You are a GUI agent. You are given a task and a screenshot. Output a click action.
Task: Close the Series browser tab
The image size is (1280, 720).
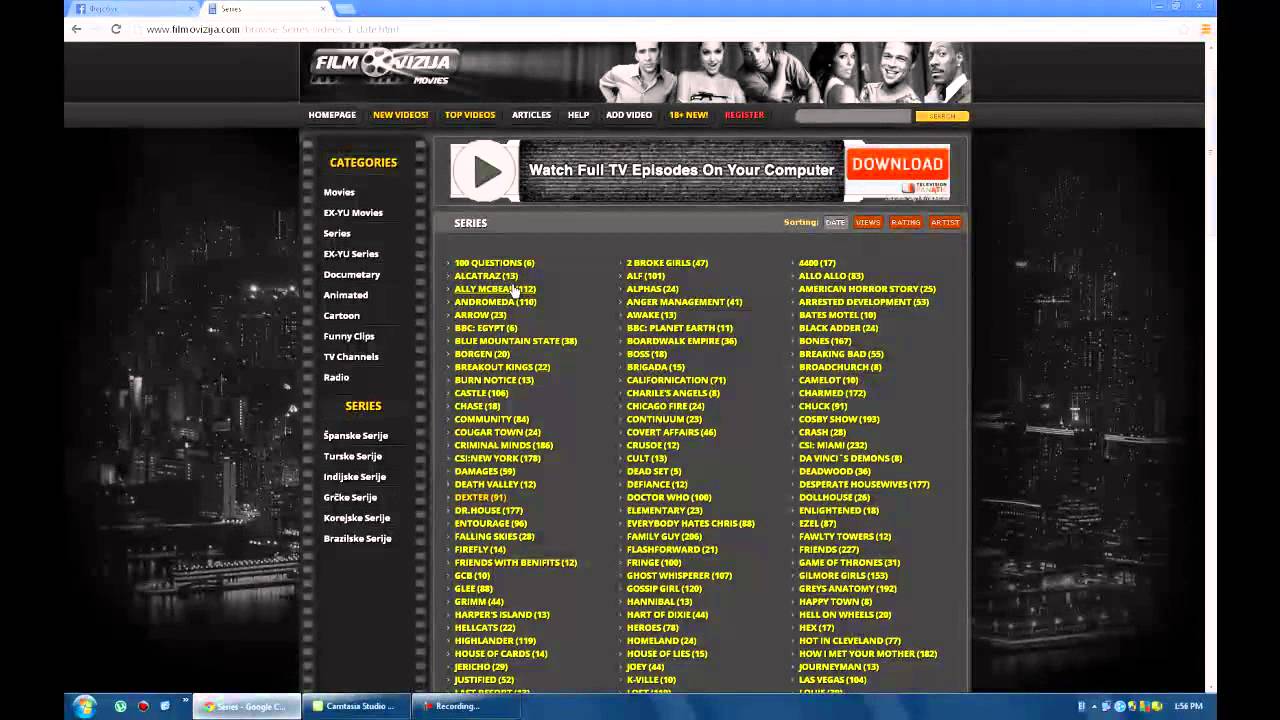click(x=324, y=9)
